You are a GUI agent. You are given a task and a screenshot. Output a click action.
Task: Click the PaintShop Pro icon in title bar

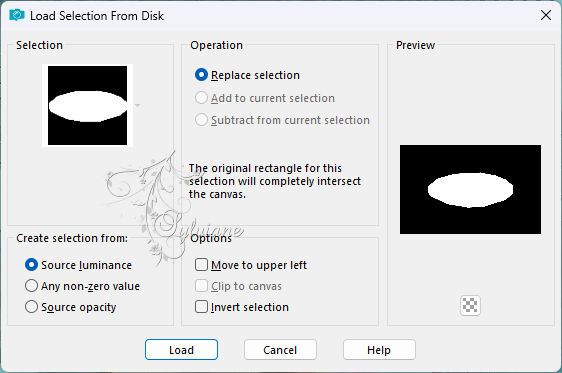17,15
